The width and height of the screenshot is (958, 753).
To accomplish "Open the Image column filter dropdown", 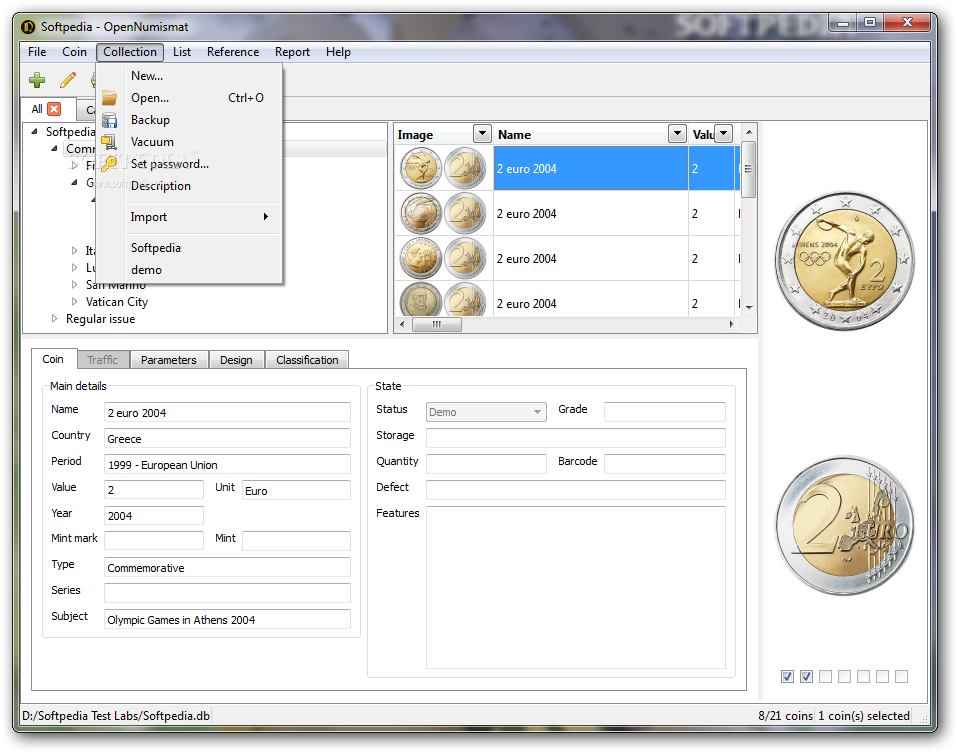I will click(x=482, y=133).
